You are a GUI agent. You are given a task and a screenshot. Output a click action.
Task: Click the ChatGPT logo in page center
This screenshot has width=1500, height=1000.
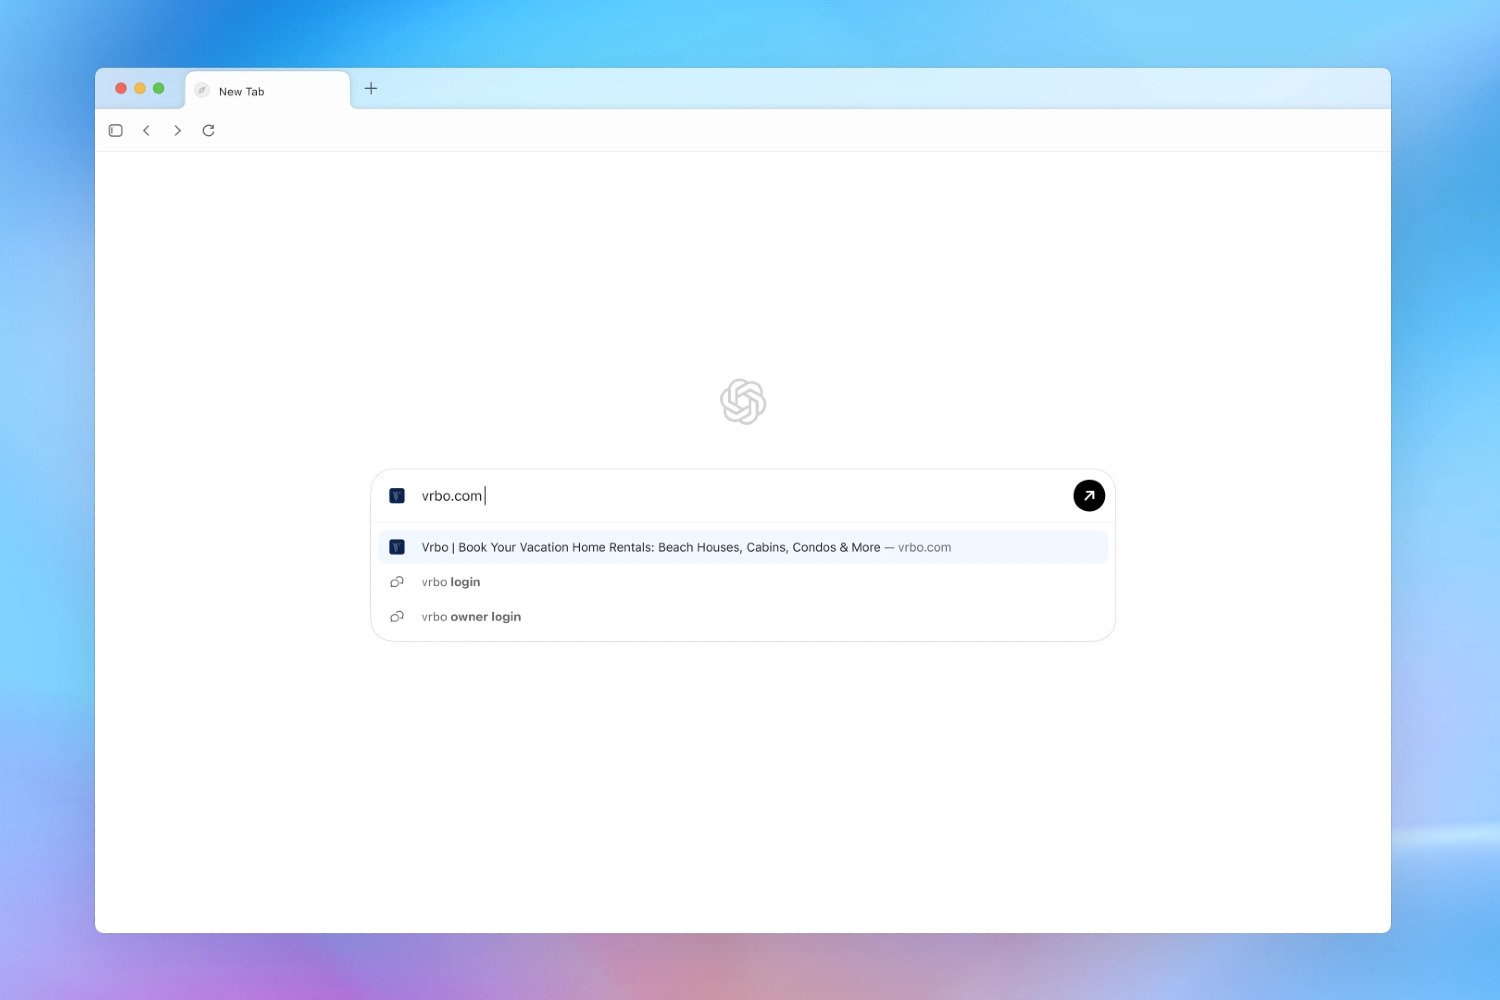pos(743,401)
